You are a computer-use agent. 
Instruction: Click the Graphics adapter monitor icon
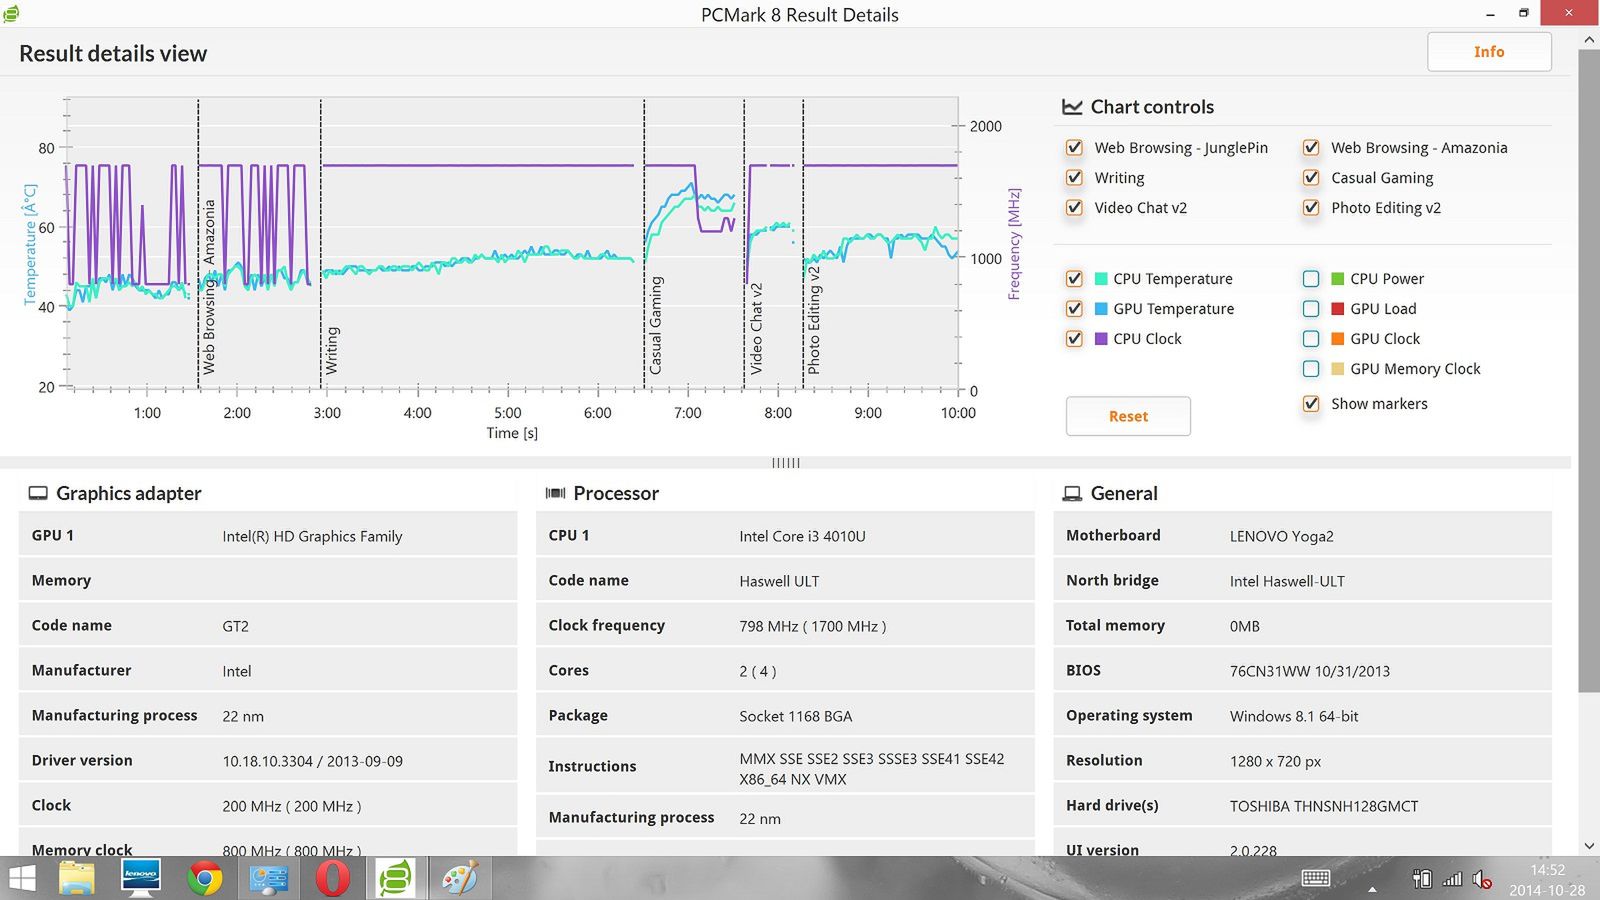pyautogui.click(x=38, y=493)
